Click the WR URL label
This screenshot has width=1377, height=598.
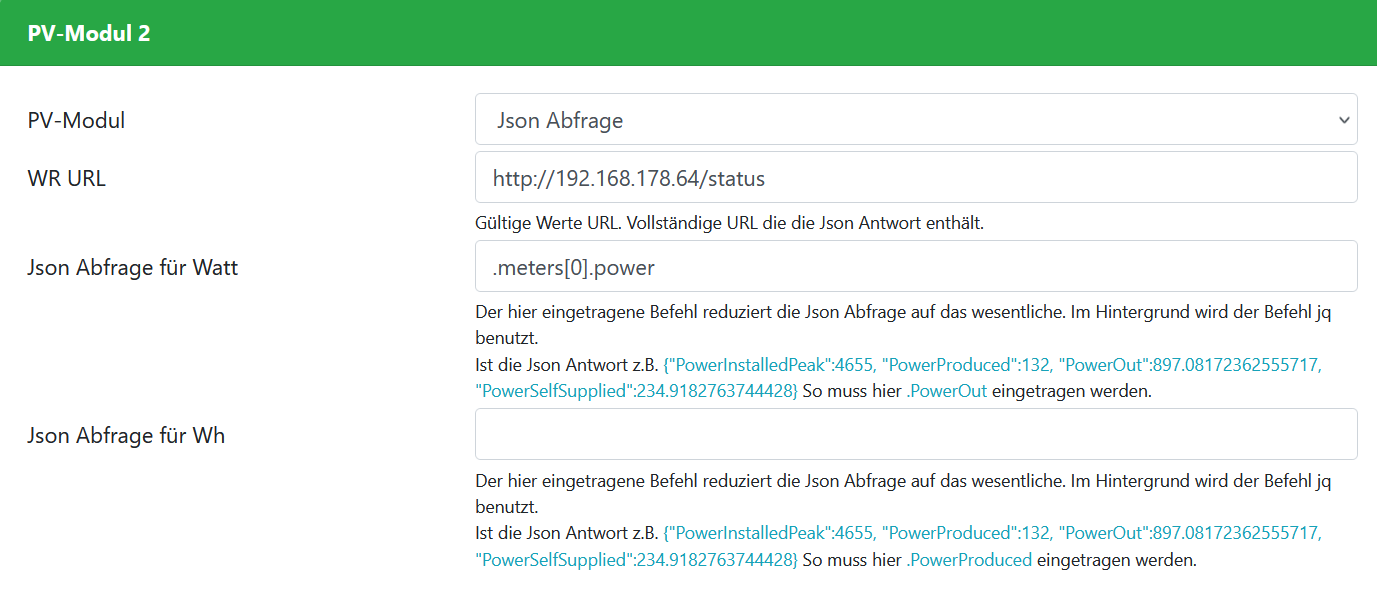pyautogui.click(x=66, y=179)
